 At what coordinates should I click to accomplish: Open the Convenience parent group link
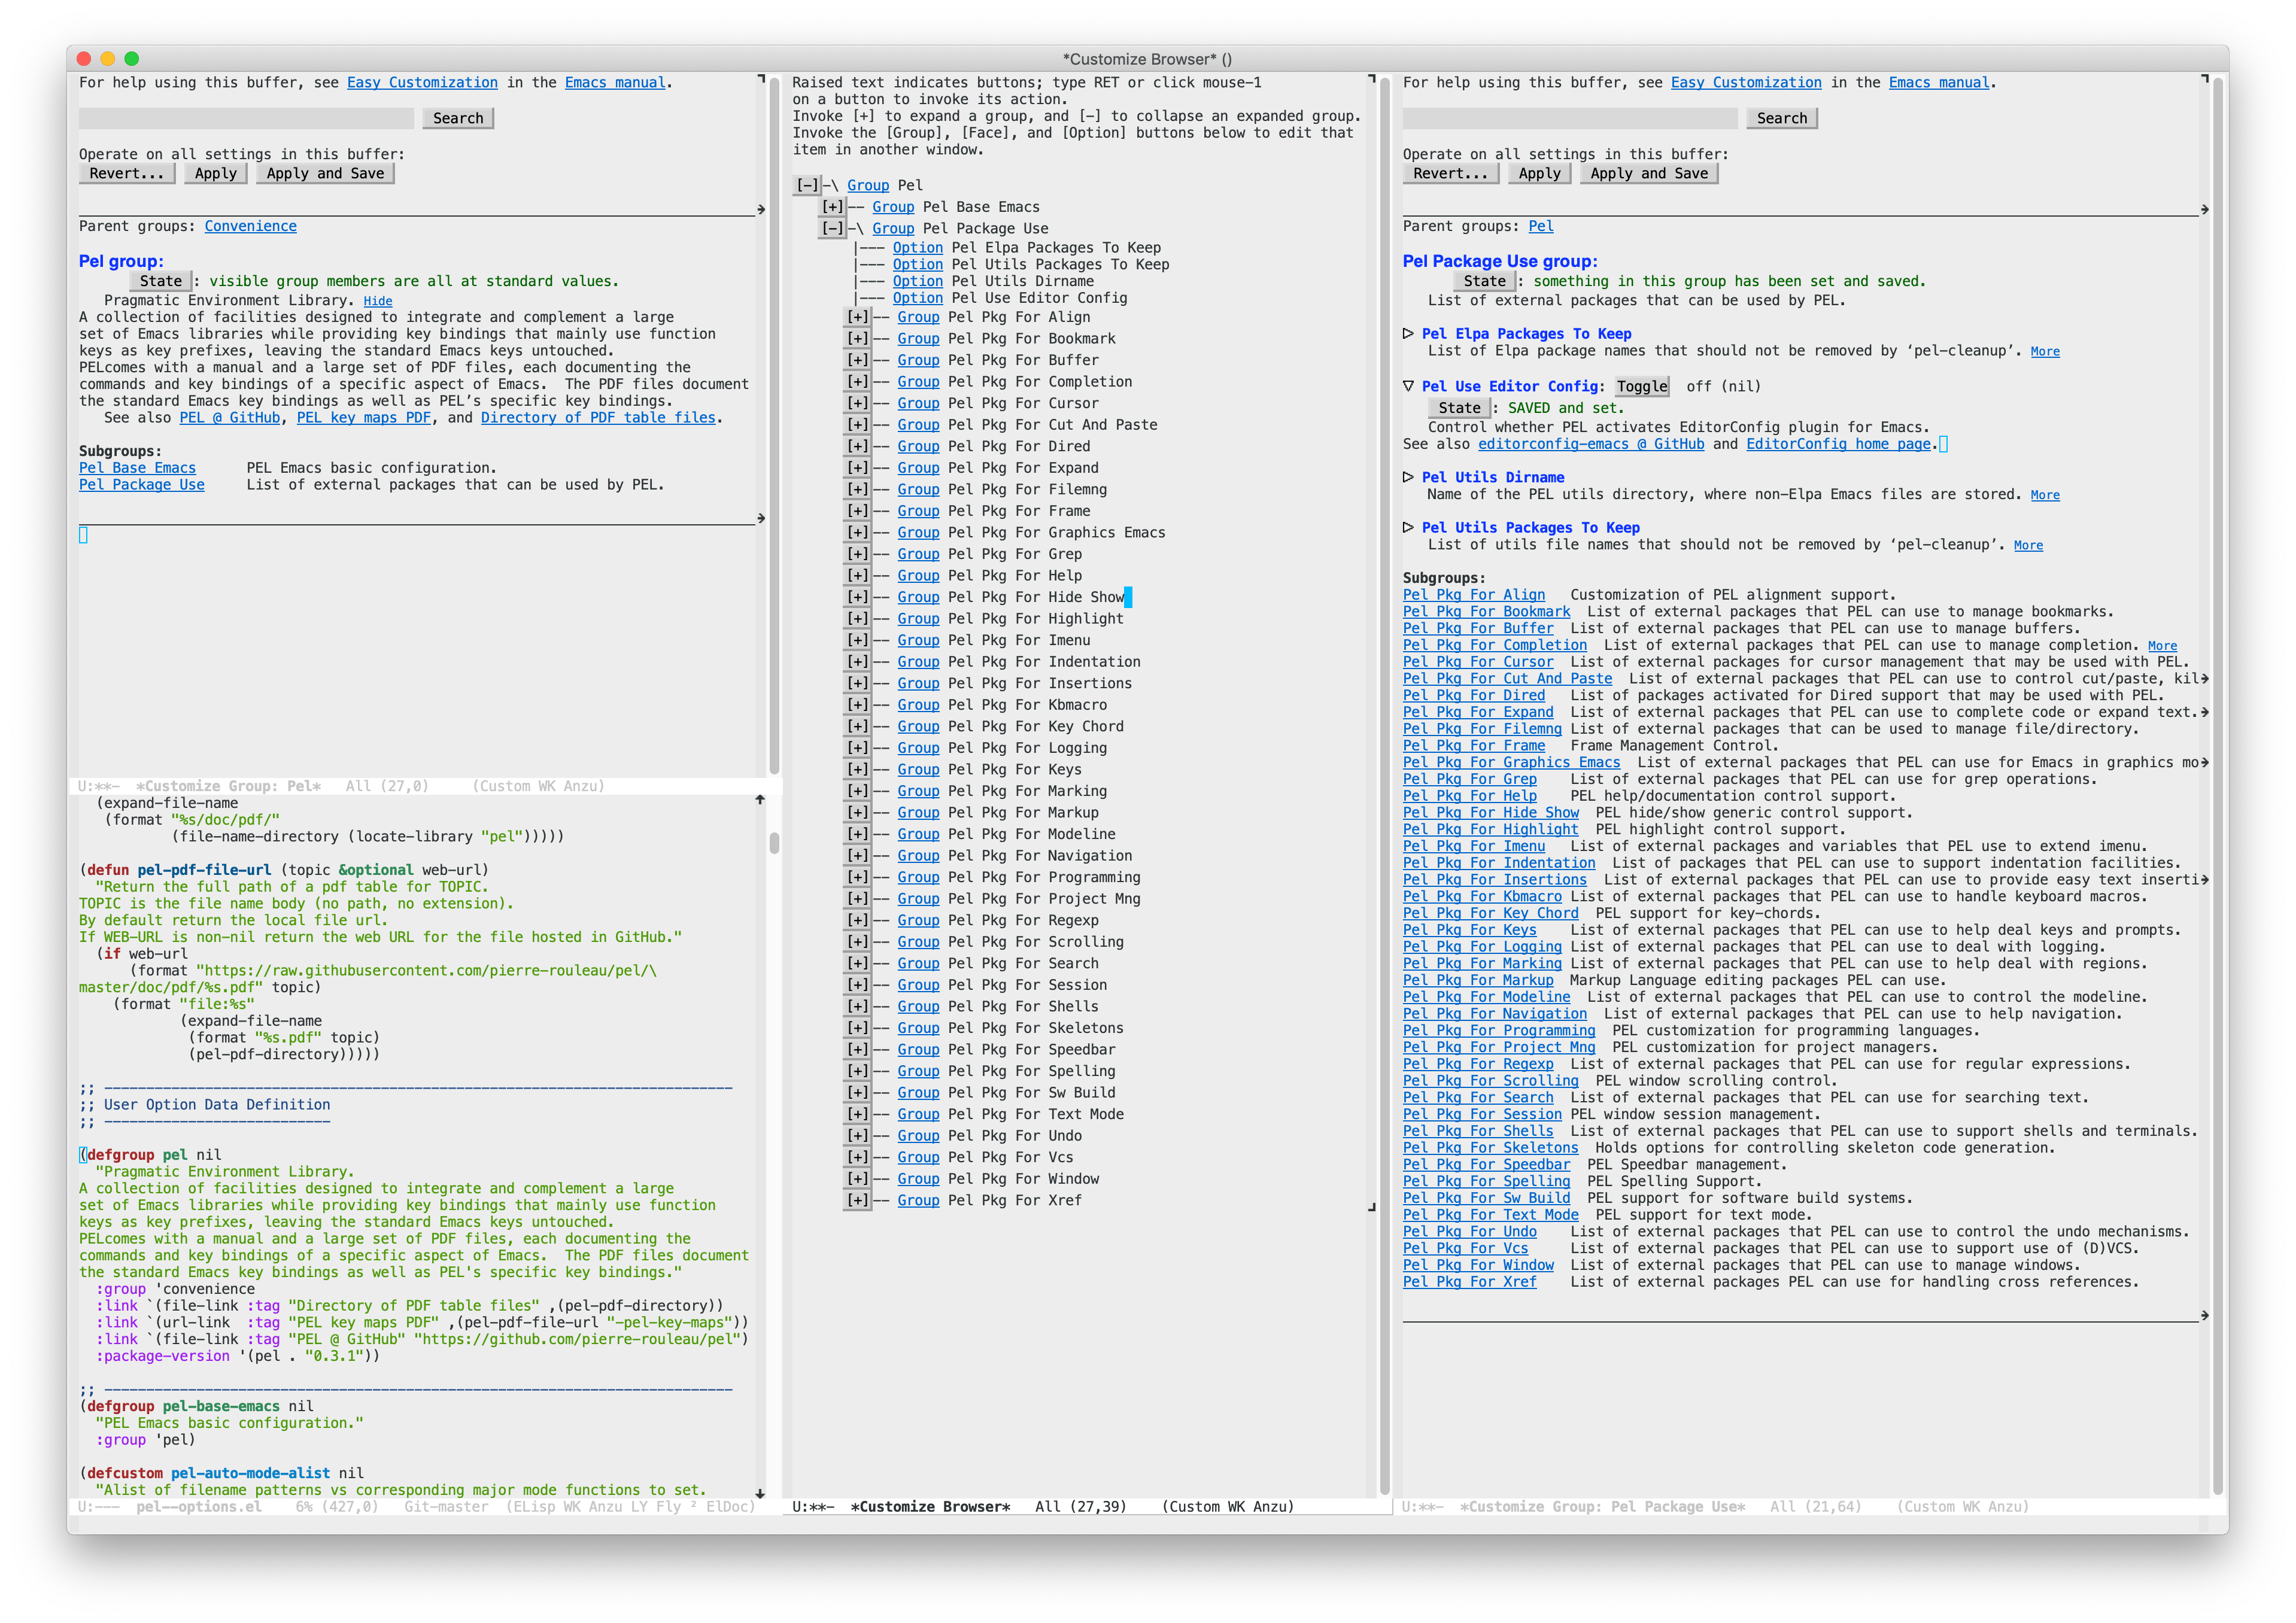(x=250, y=226)
